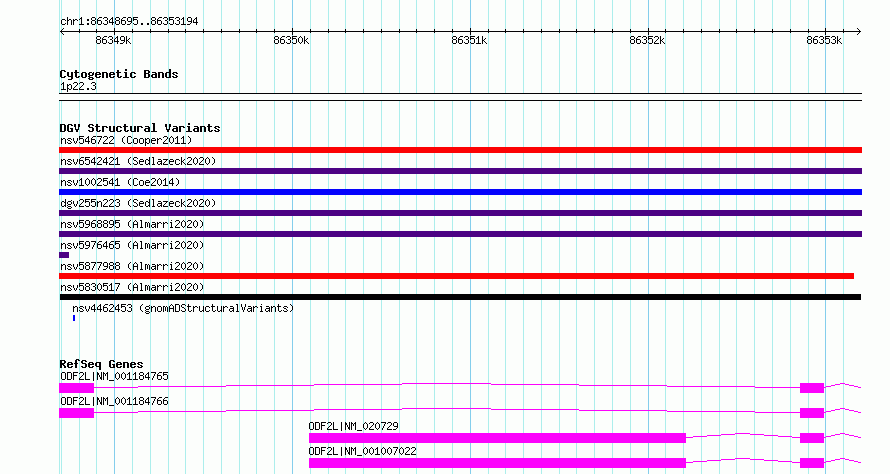The height and width of the screenshot is (474, 890).
Task: Open the ODF2L|NM_001184766 transcript label
Action: tap(114, 401)
